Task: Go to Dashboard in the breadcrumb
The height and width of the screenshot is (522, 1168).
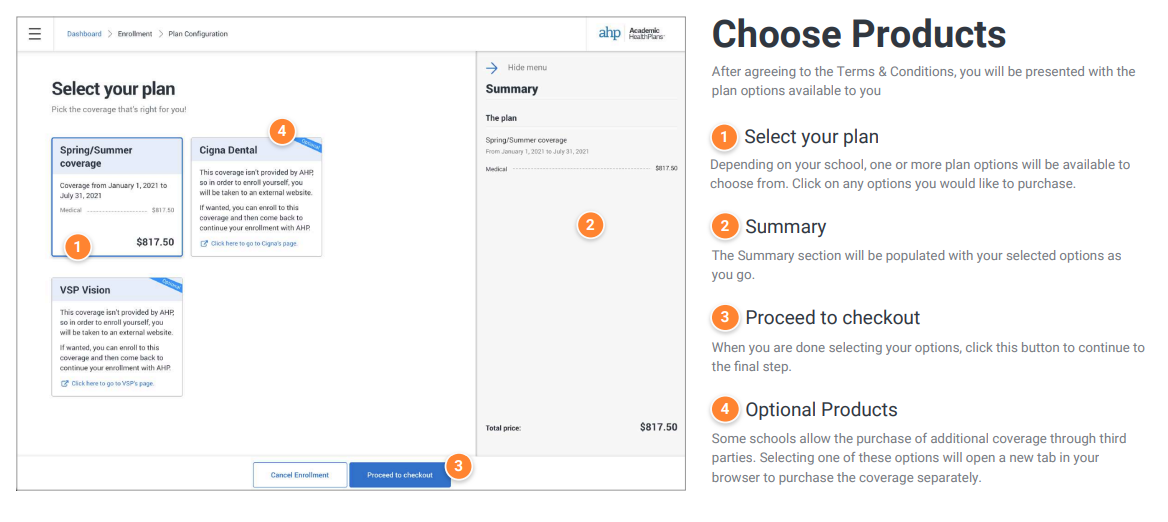Action: [x=84, y=34]
